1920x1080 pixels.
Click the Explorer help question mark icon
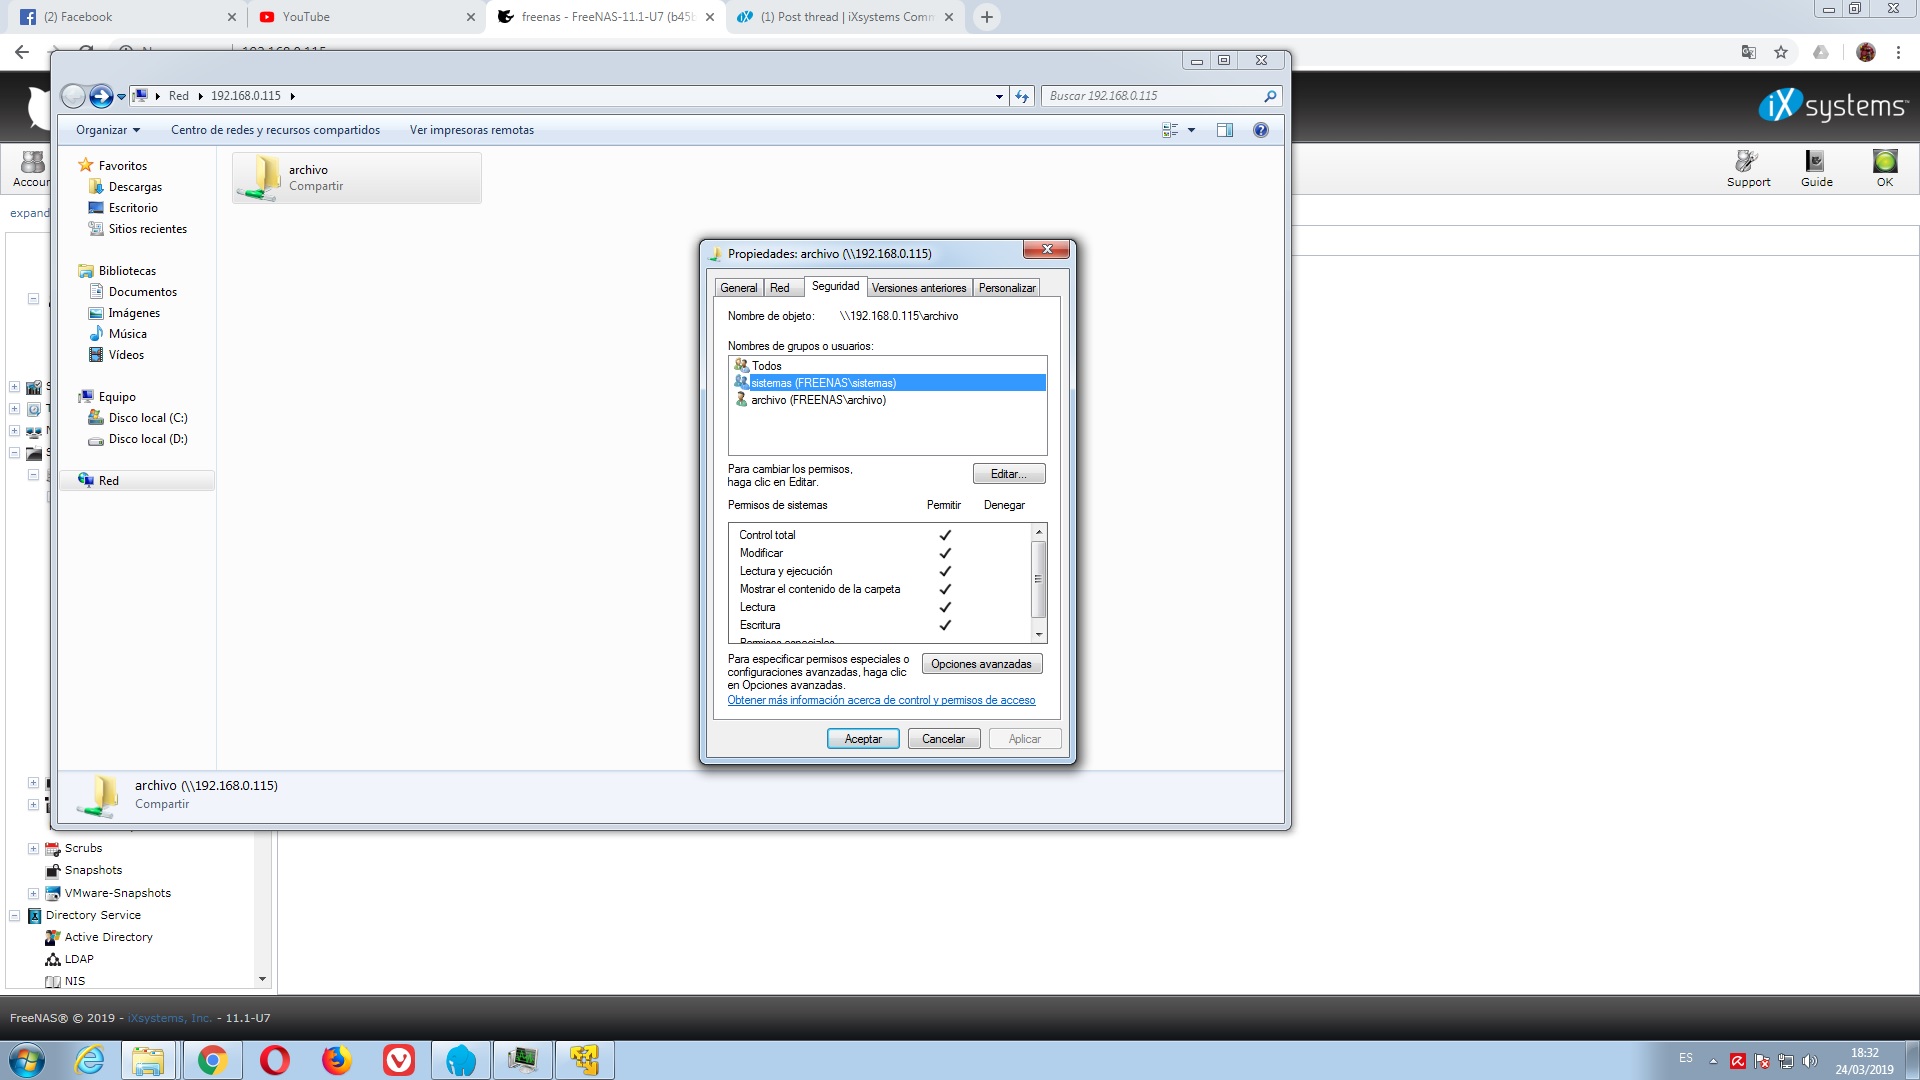pos(1261,130)
